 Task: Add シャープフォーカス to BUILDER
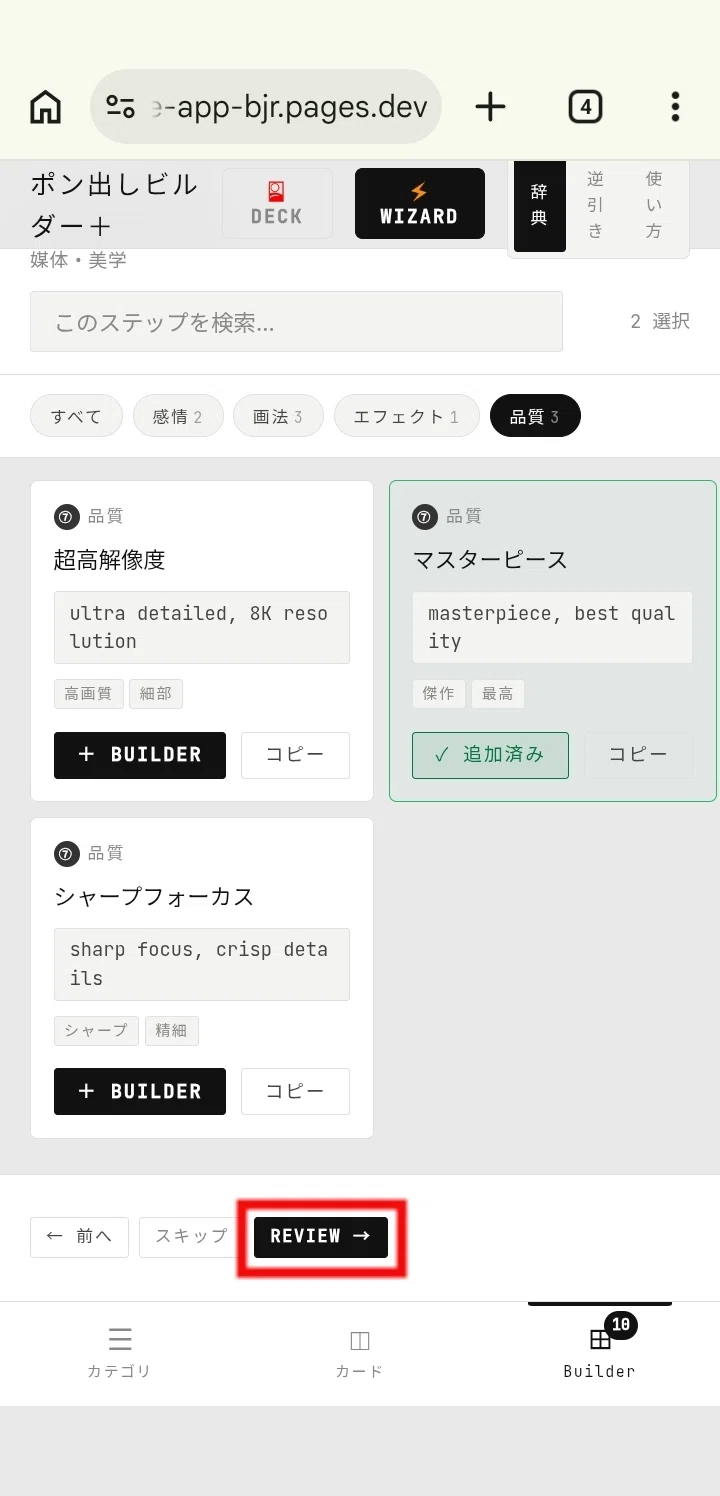[x=140, y=1091]
